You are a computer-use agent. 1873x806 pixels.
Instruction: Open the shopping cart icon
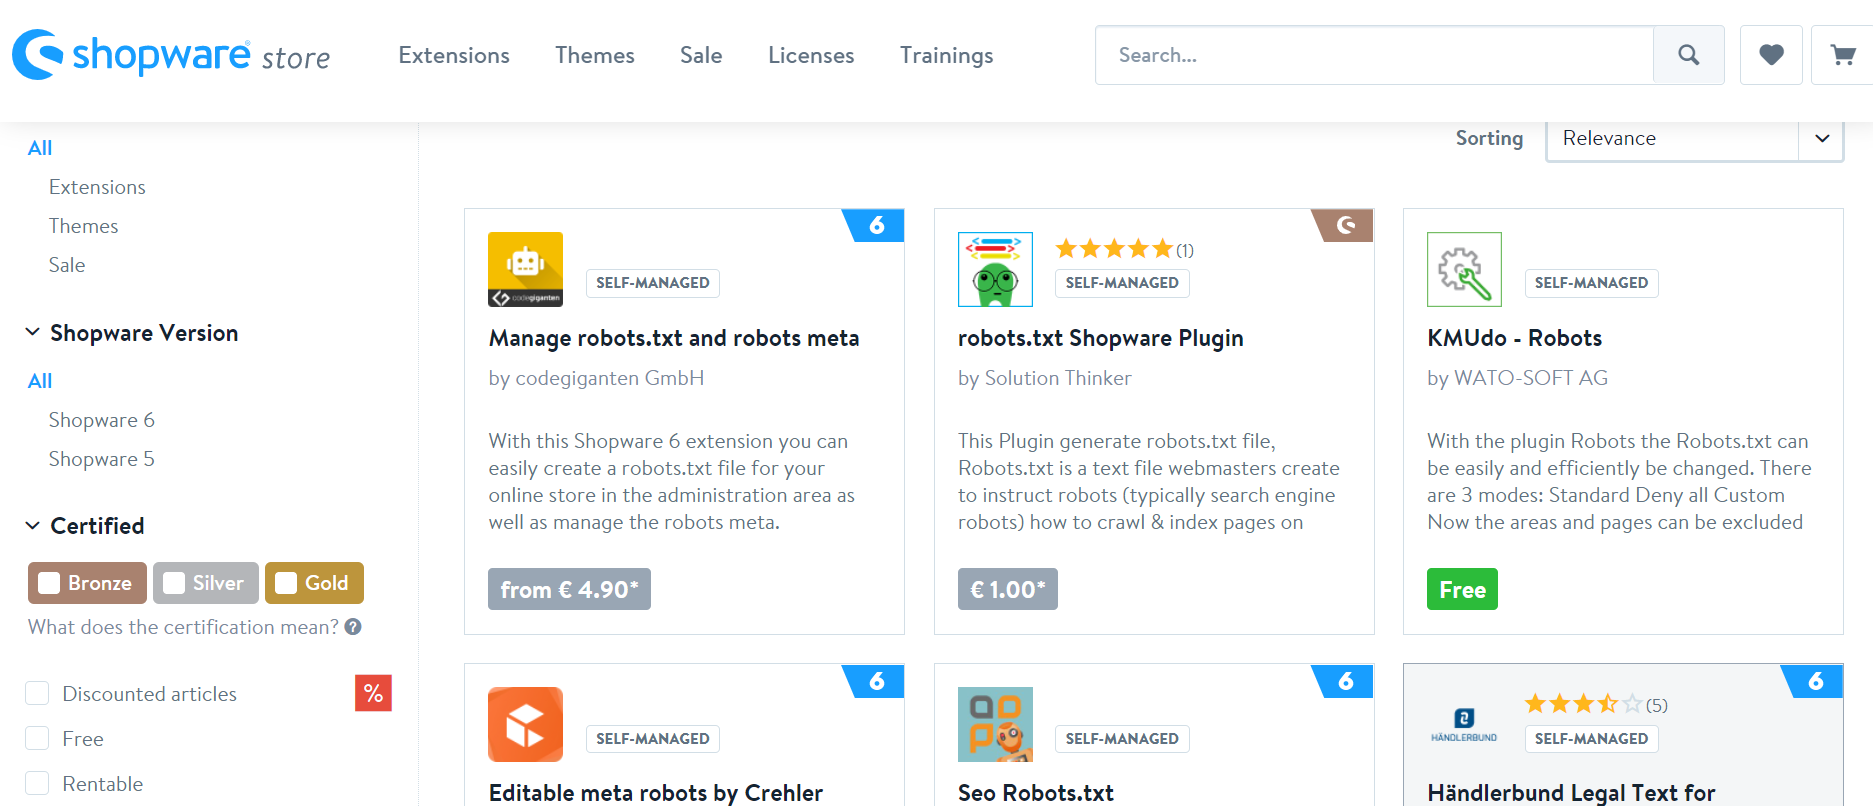click(1842, 55)
